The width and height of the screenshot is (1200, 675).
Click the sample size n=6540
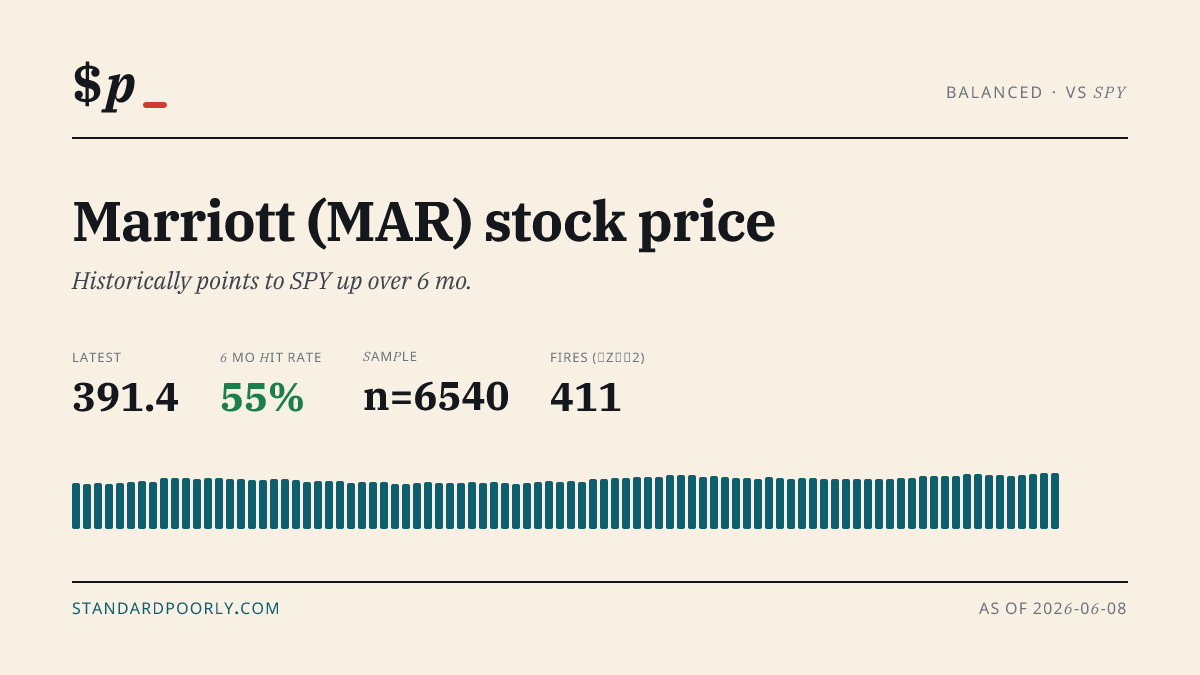point(436,397)
